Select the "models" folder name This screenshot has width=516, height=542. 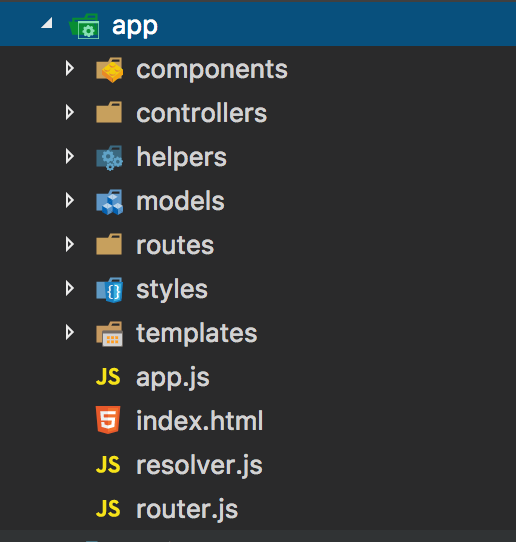pyautogui.click(x=180, y=201)
